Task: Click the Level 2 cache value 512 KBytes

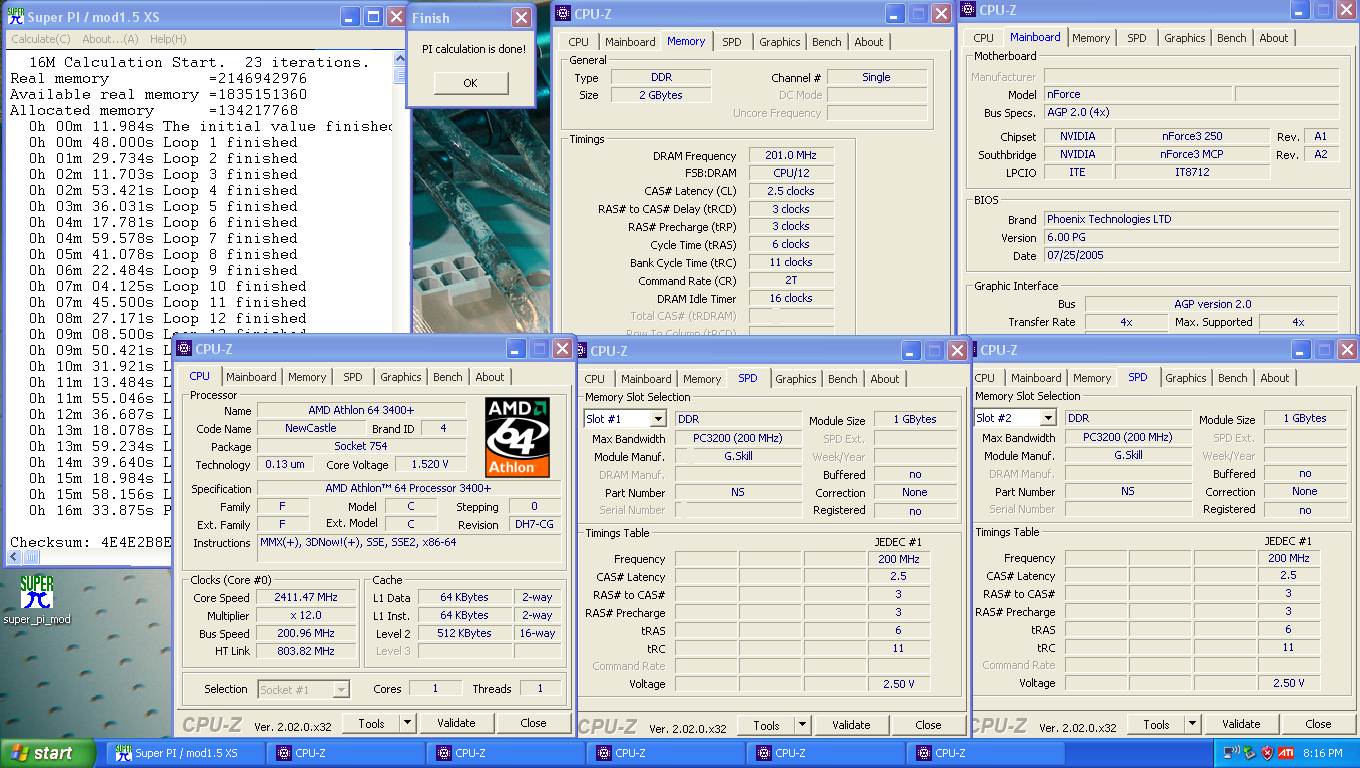Action: coord(465,634)
